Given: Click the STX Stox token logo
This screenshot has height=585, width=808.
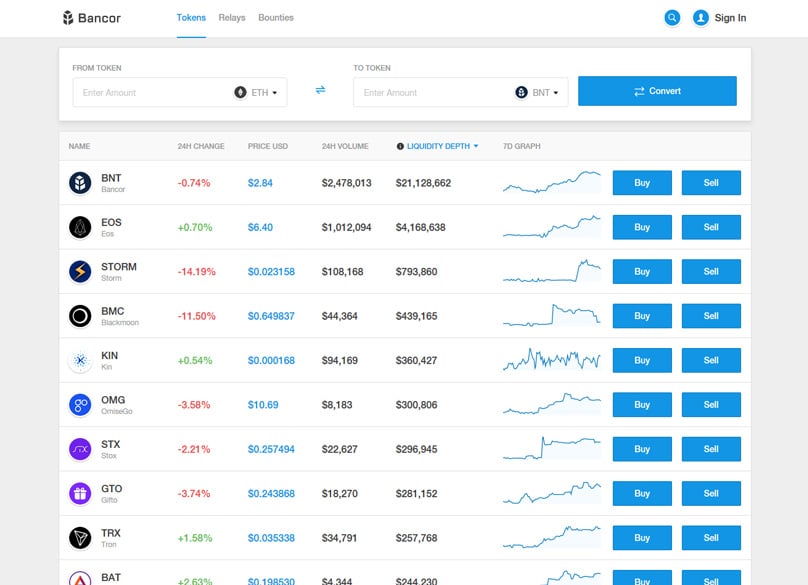Looking at the screenshot, I should pyautogui.click(x=80, y=449).
